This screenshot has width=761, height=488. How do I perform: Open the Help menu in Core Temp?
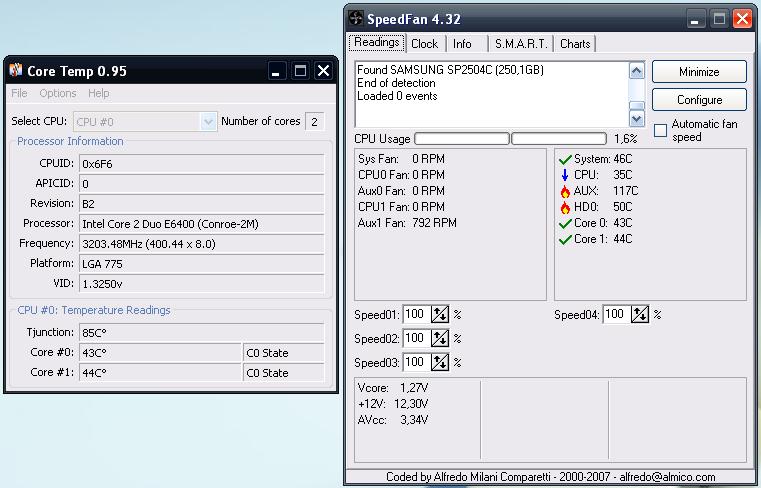point(99,93)
